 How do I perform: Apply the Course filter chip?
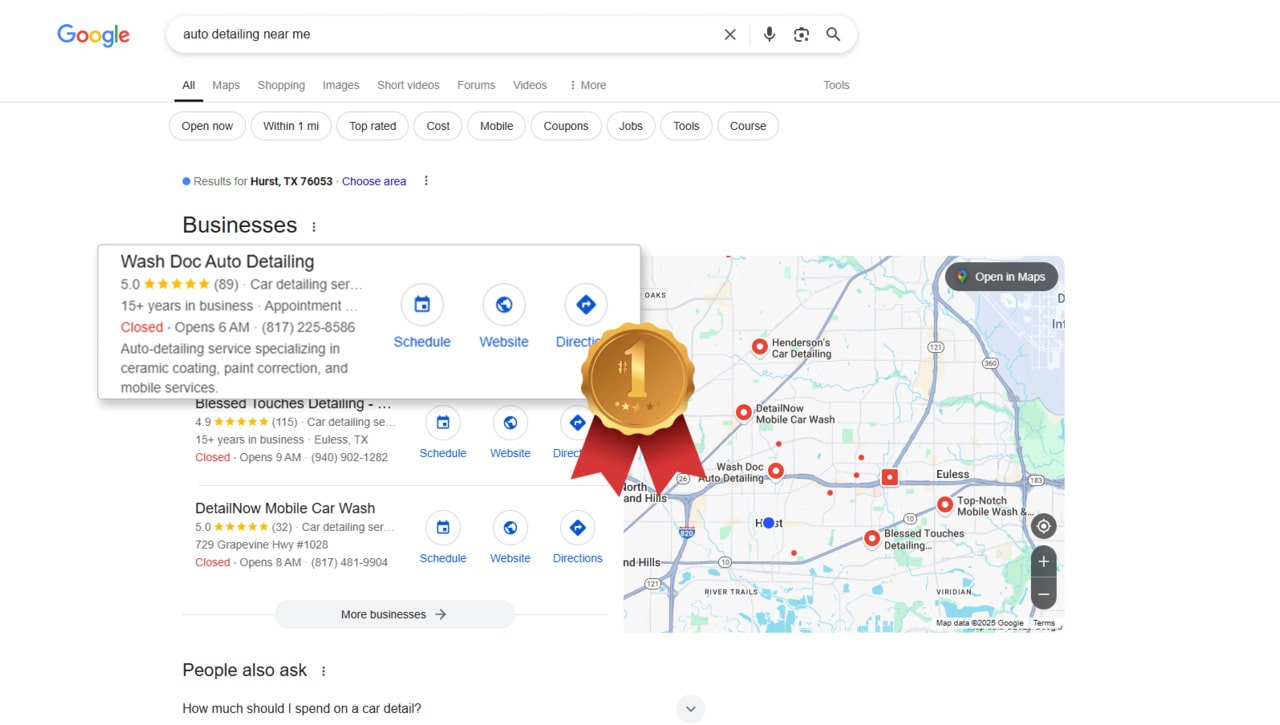748,126
